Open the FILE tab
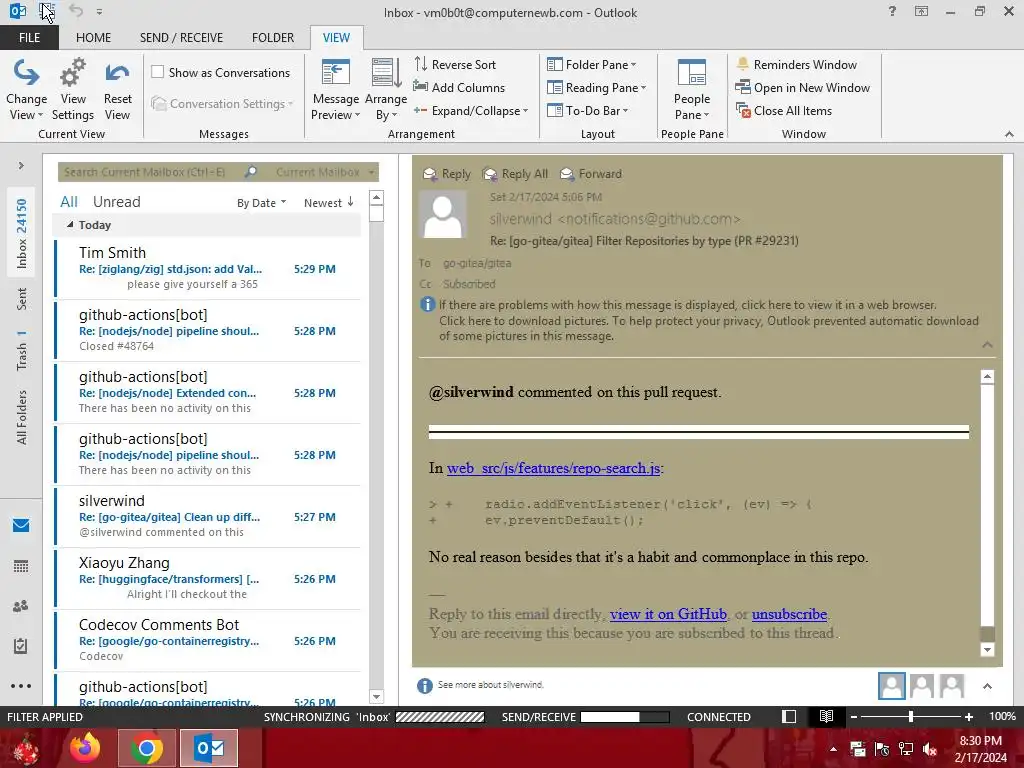1024x768 pixels. pyautogui.click(x=29, y=37)
